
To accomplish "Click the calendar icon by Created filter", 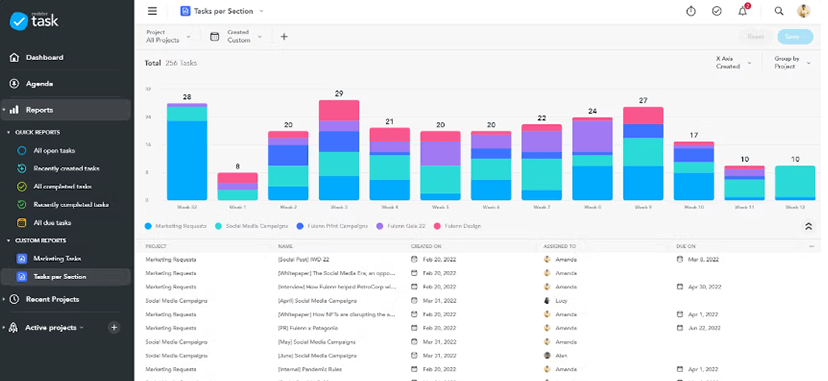I will click(x=214, y=36).
